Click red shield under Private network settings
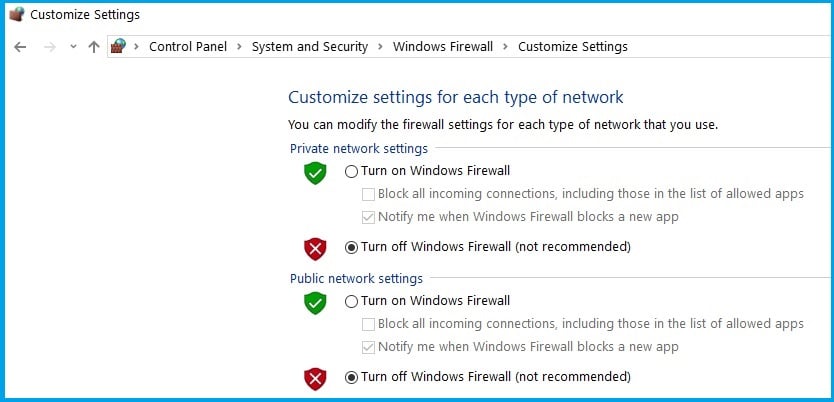Screen dimensions: 834x402 315,248
